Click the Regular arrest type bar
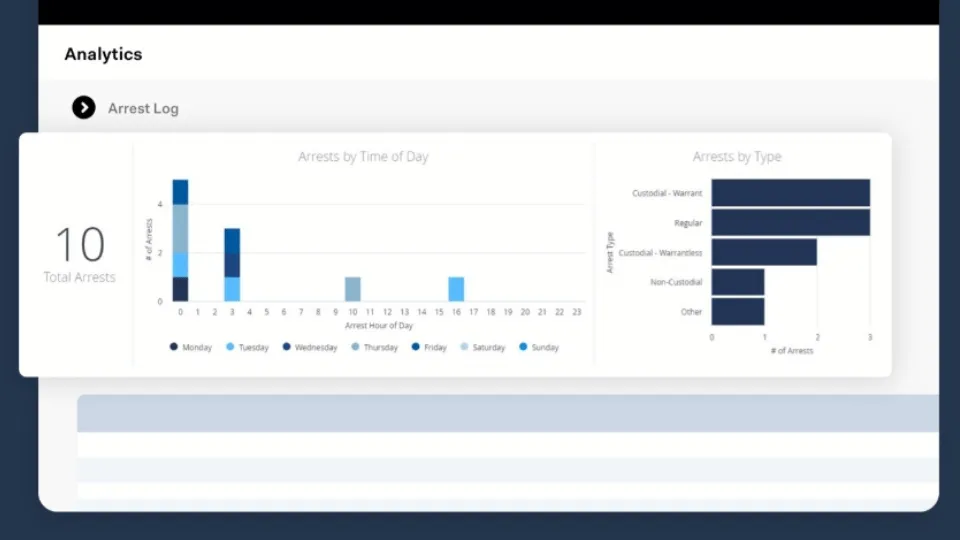Image resolution: width=960 pixels, height=540 pixels. 790,222
